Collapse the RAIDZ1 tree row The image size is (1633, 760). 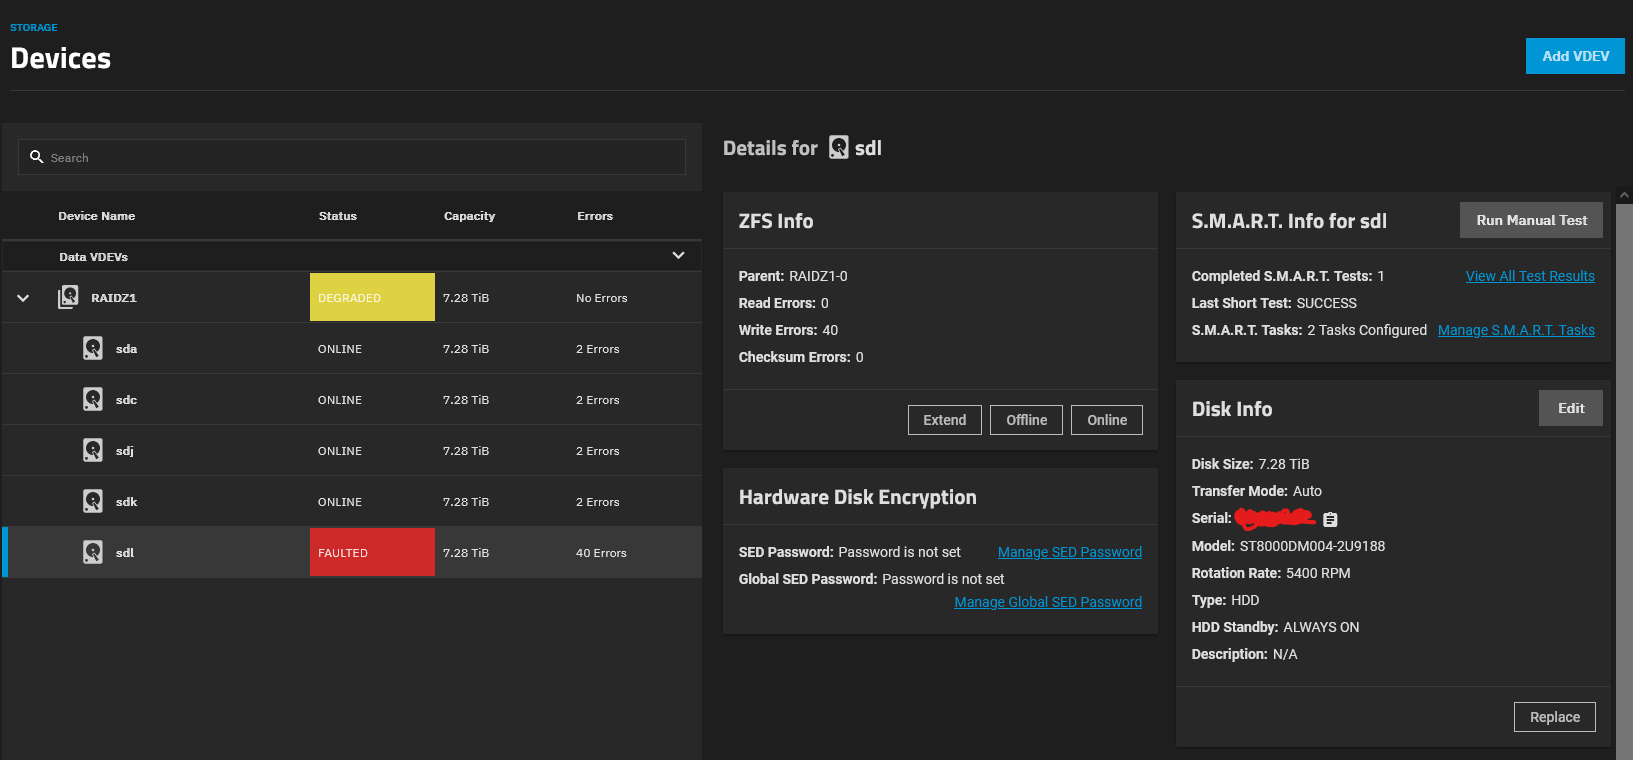[x=23, y=298]
